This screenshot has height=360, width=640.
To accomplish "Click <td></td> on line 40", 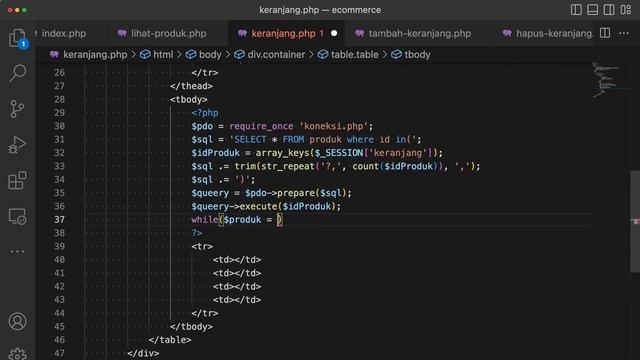I will (237, 260).
